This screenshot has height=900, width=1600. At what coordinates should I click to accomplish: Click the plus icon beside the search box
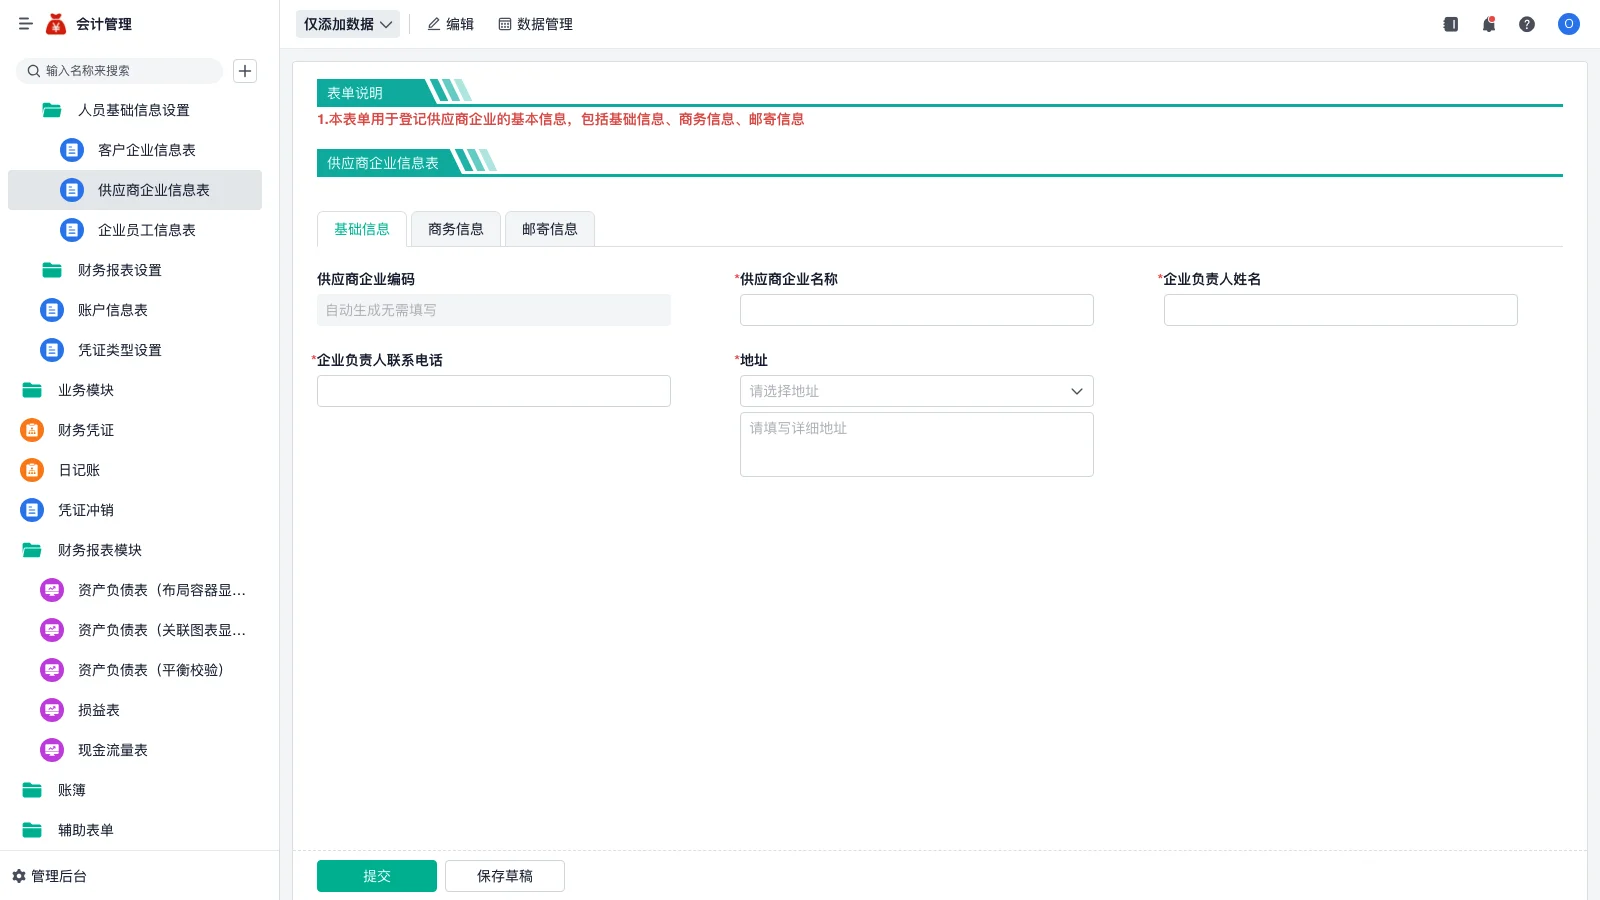pos(245,71)
